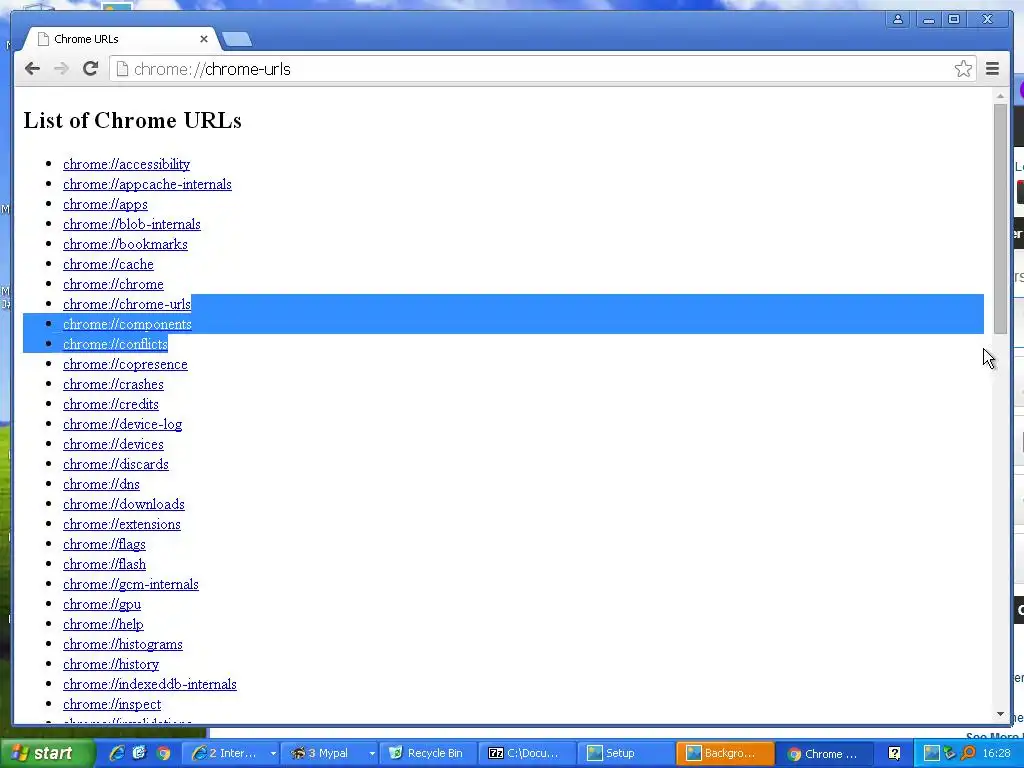Open chrome://components link
The image size is (1024, 768).
pyautogui.click(x=127, y=325)
